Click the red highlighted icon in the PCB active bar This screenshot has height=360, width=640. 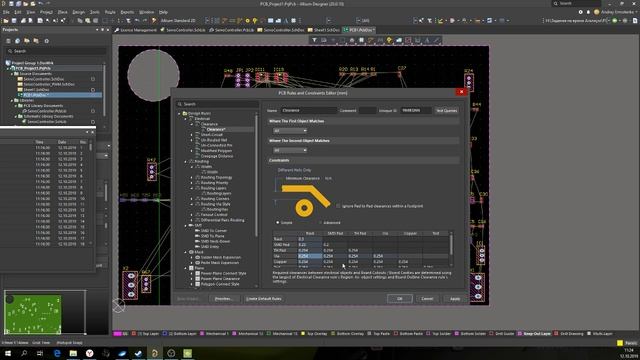(408, 40)
